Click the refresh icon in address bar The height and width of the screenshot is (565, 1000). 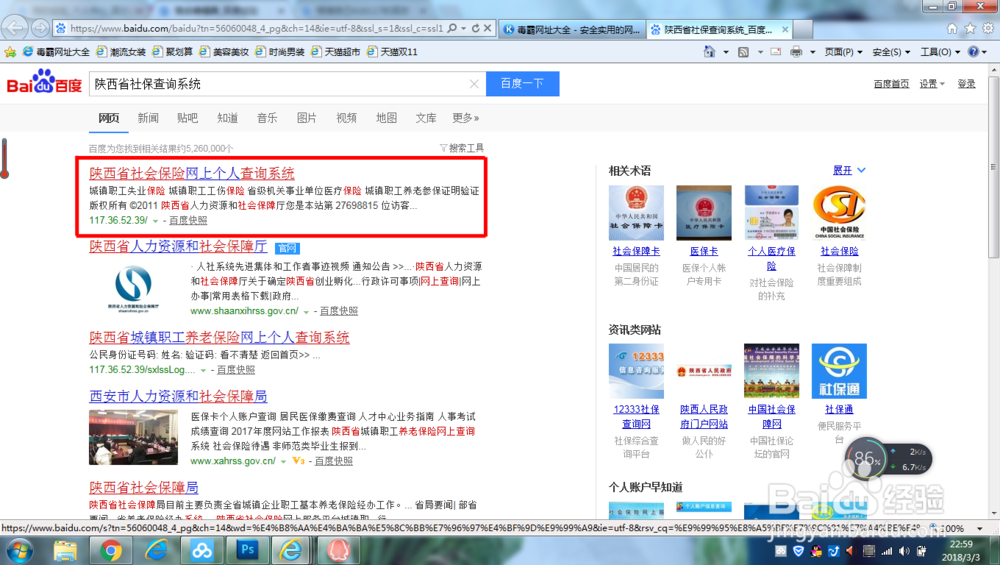coord(475,29)
